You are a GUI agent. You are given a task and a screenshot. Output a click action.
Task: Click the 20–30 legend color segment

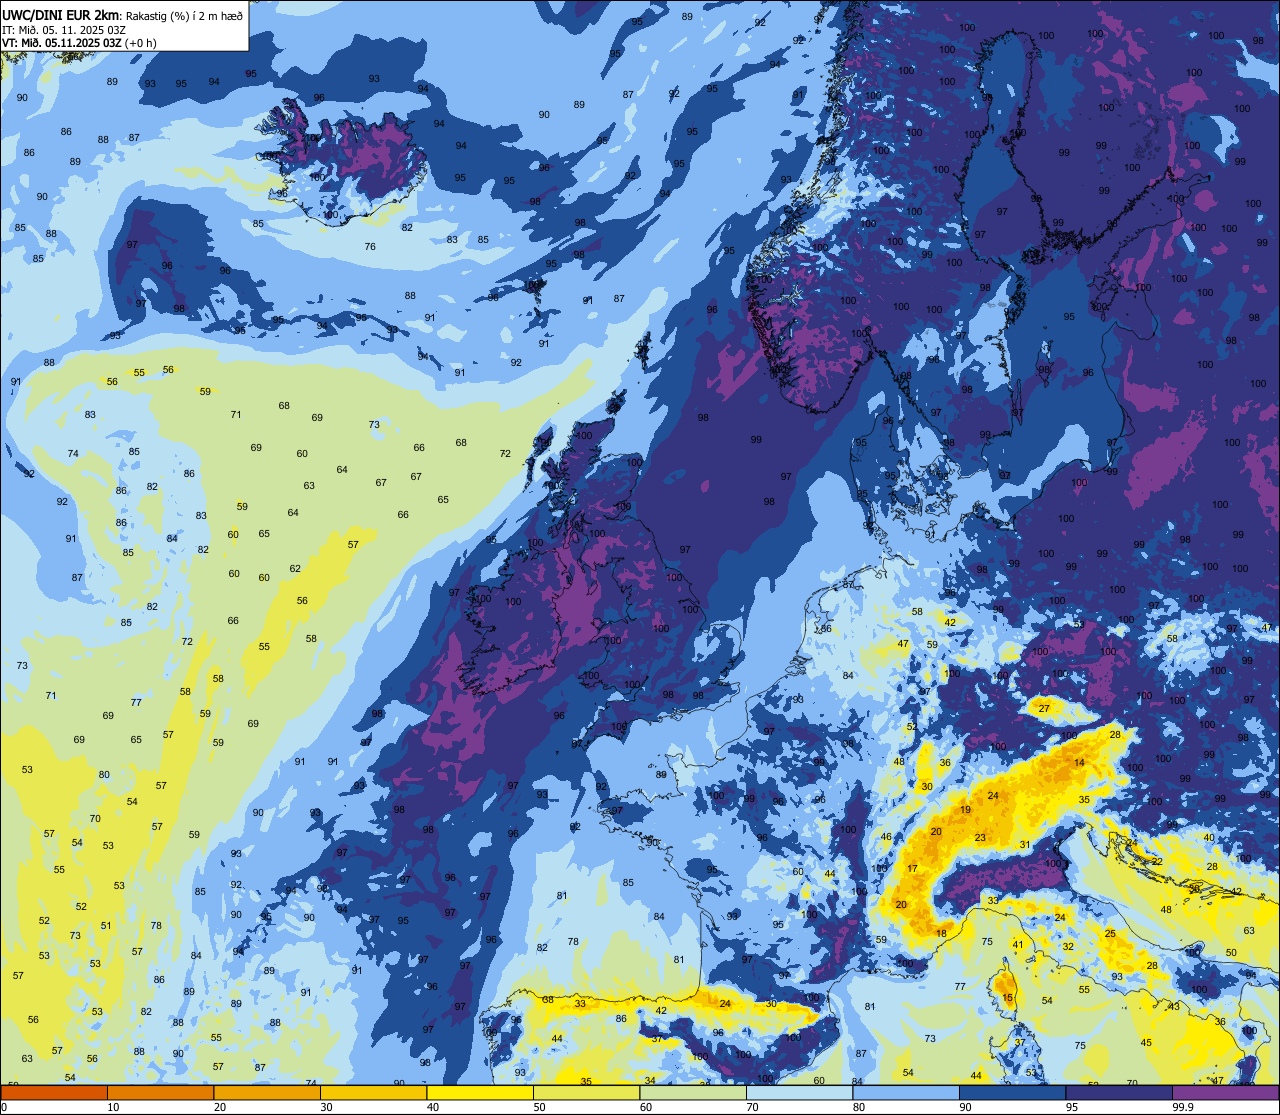pos(267,1092)
